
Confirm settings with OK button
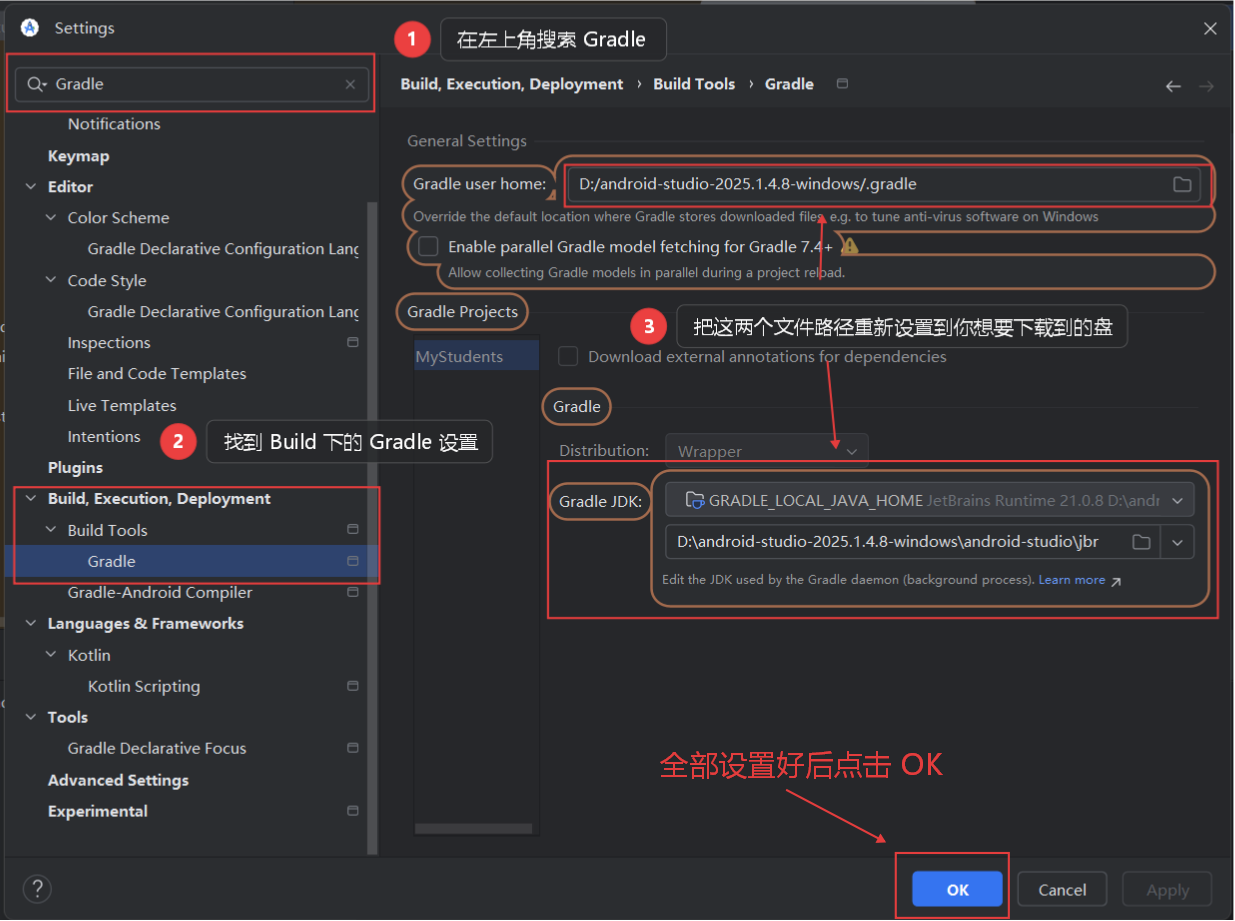(x=957, y=889)
